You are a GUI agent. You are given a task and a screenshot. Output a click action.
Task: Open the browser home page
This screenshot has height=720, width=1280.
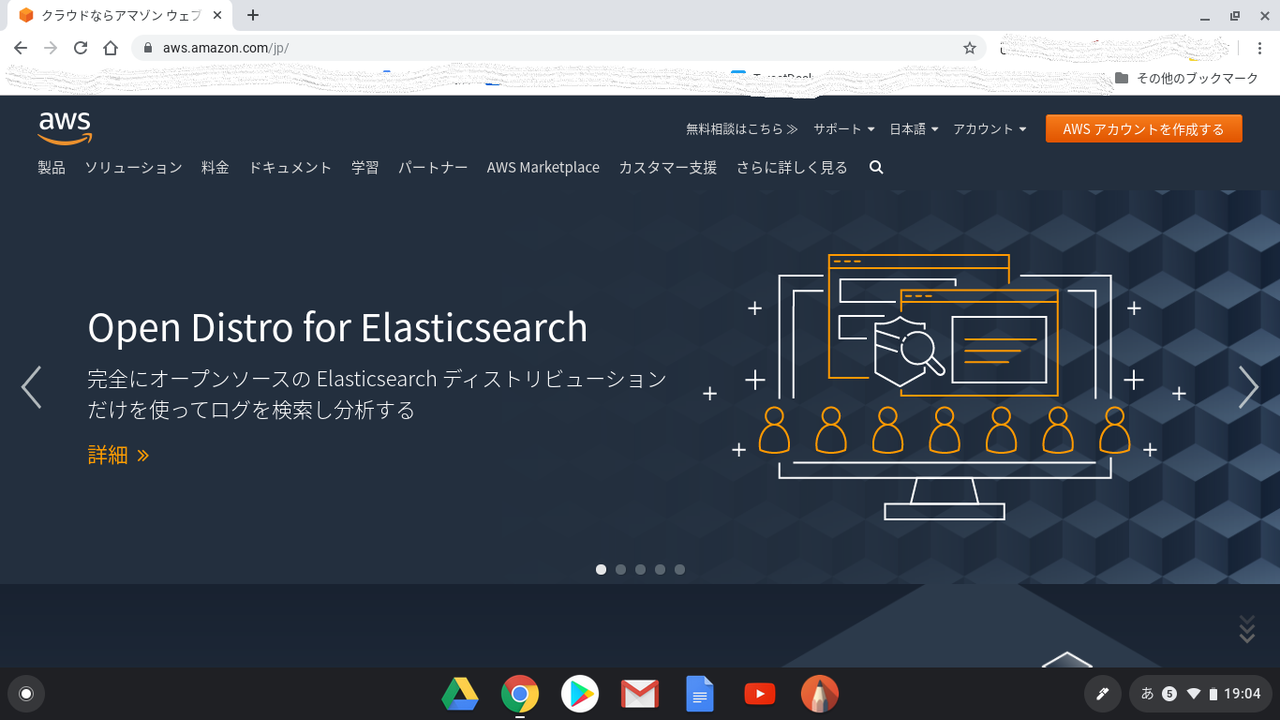111,48
